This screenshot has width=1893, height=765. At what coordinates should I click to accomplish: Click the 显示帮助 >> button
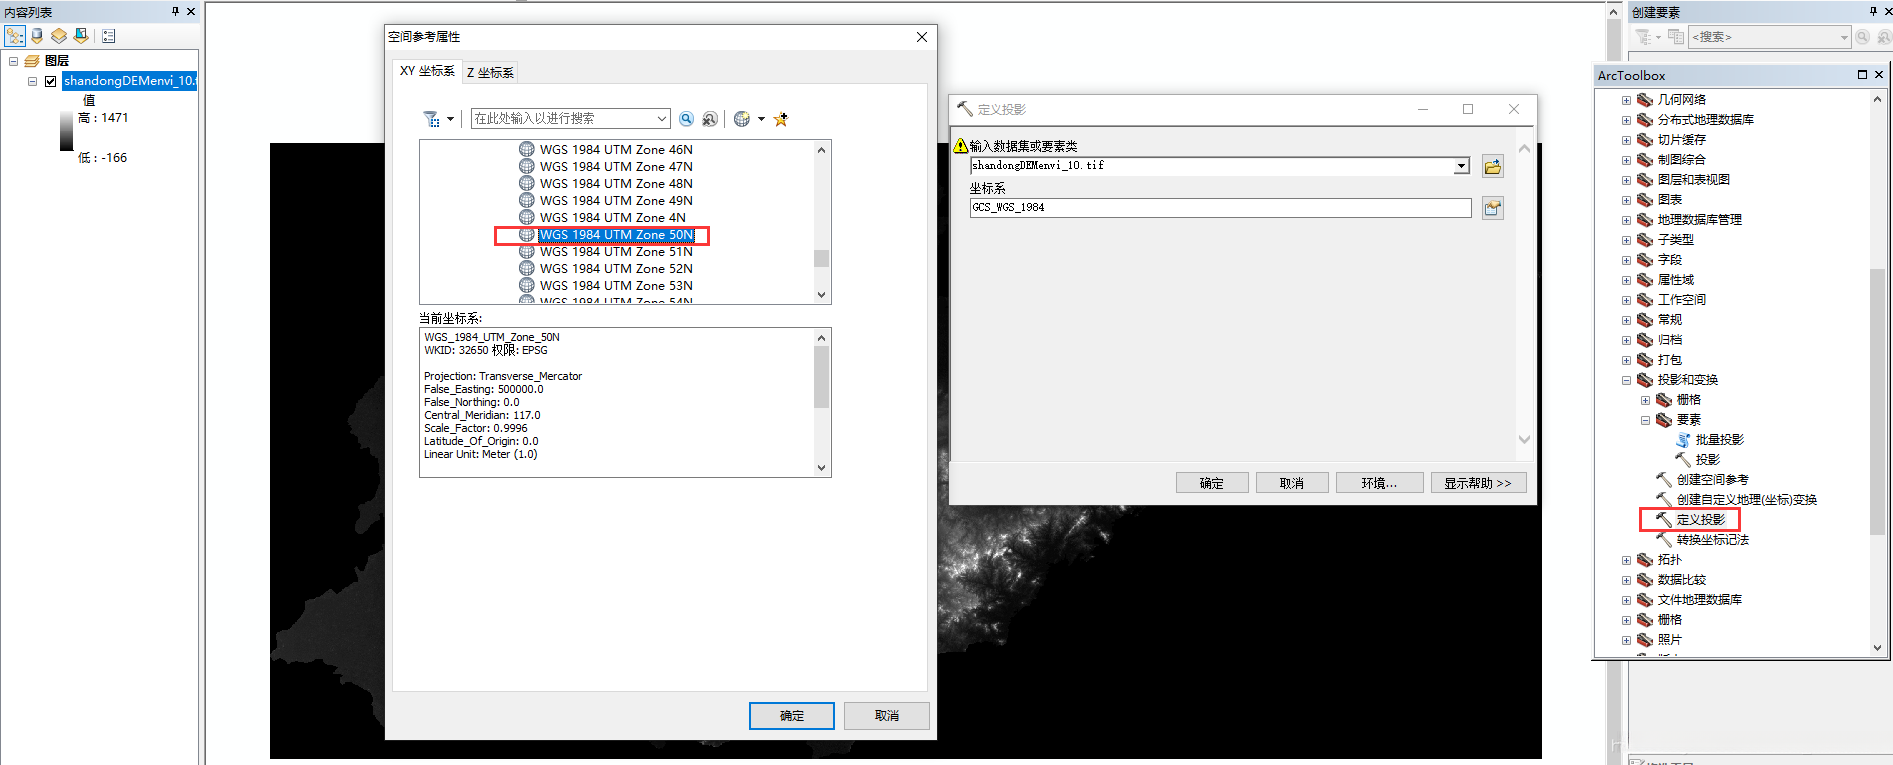point(1478,483)
